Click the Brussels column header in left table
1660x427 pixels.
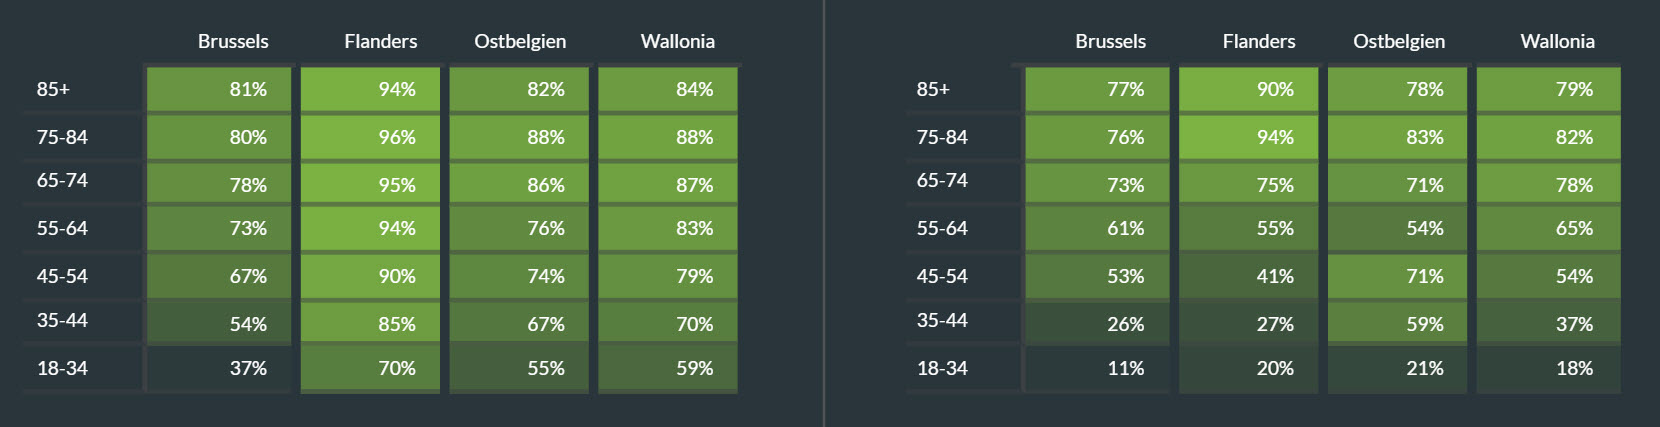pyautogui.click(x=233, y=41)
